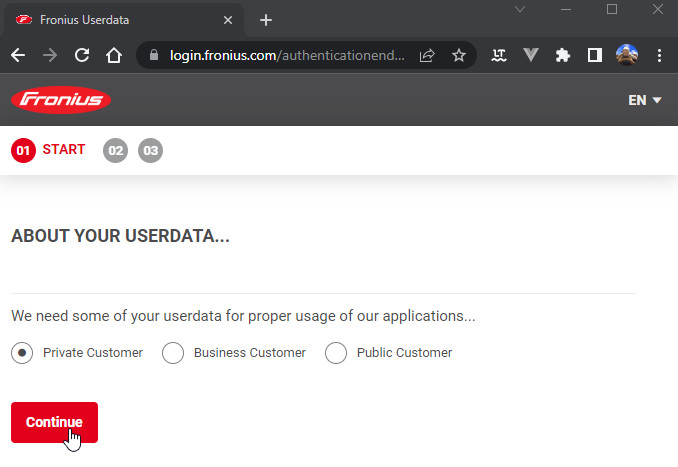
Task: Expand the EN language dropdown
Action: point(645,100)
